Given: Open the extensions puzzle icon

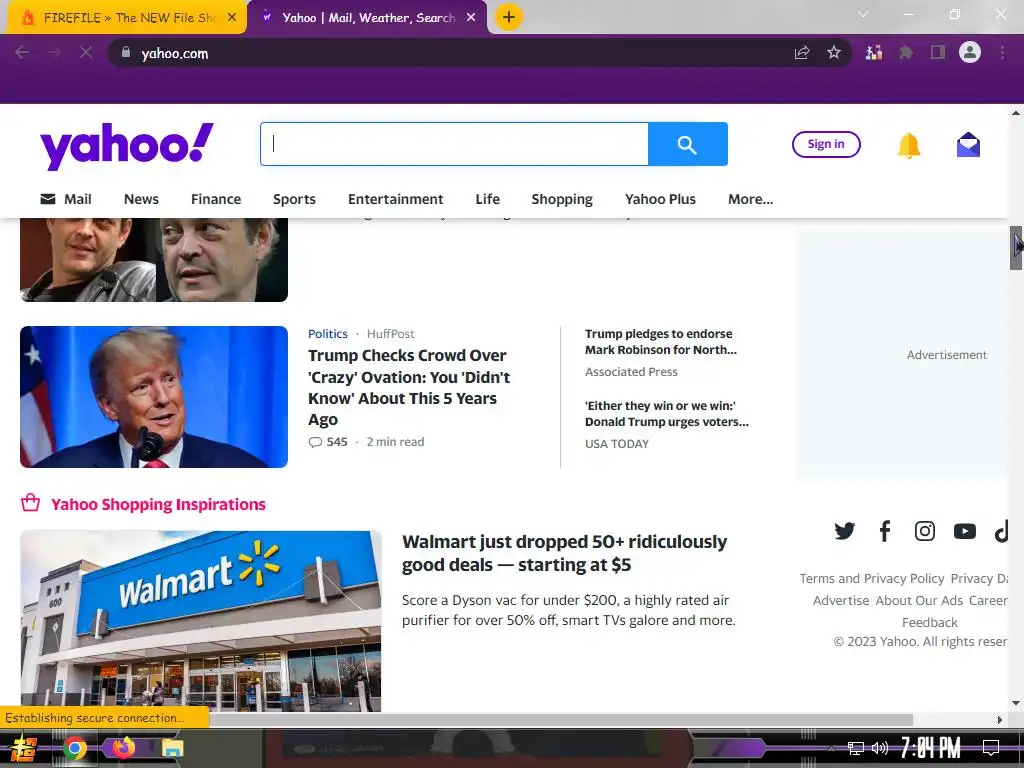Looking at the screenshot, I should (x=905, y=53).
